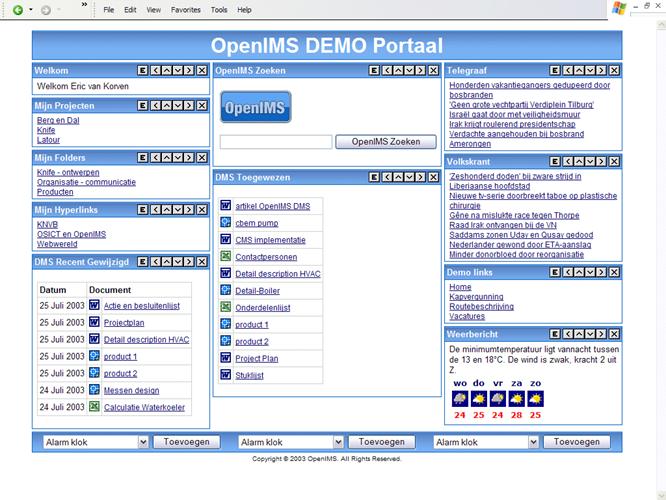This screenshot has height=500, width=666.
Task: Open the Favorites menu
Action: (x=185, y=9)
